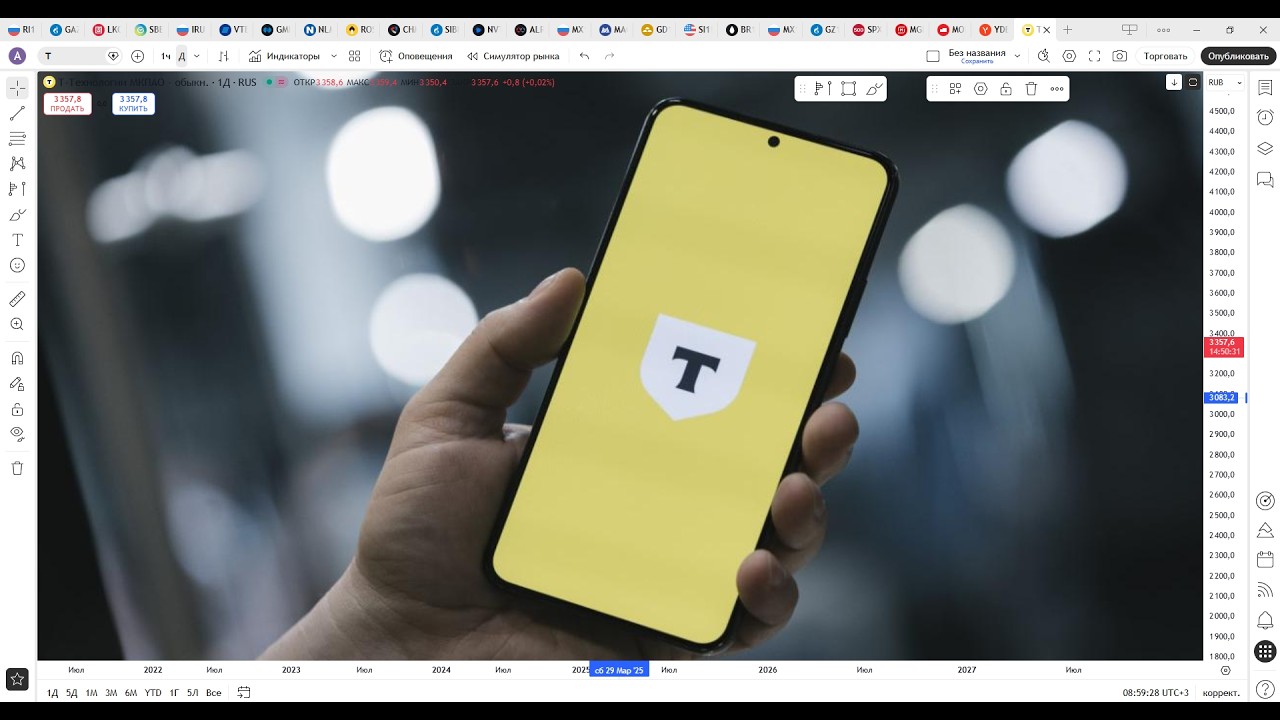This screenshot has width=1280, height=720.
Task: Open the favorites star toolbar button
Action: (x=17, y=680)
